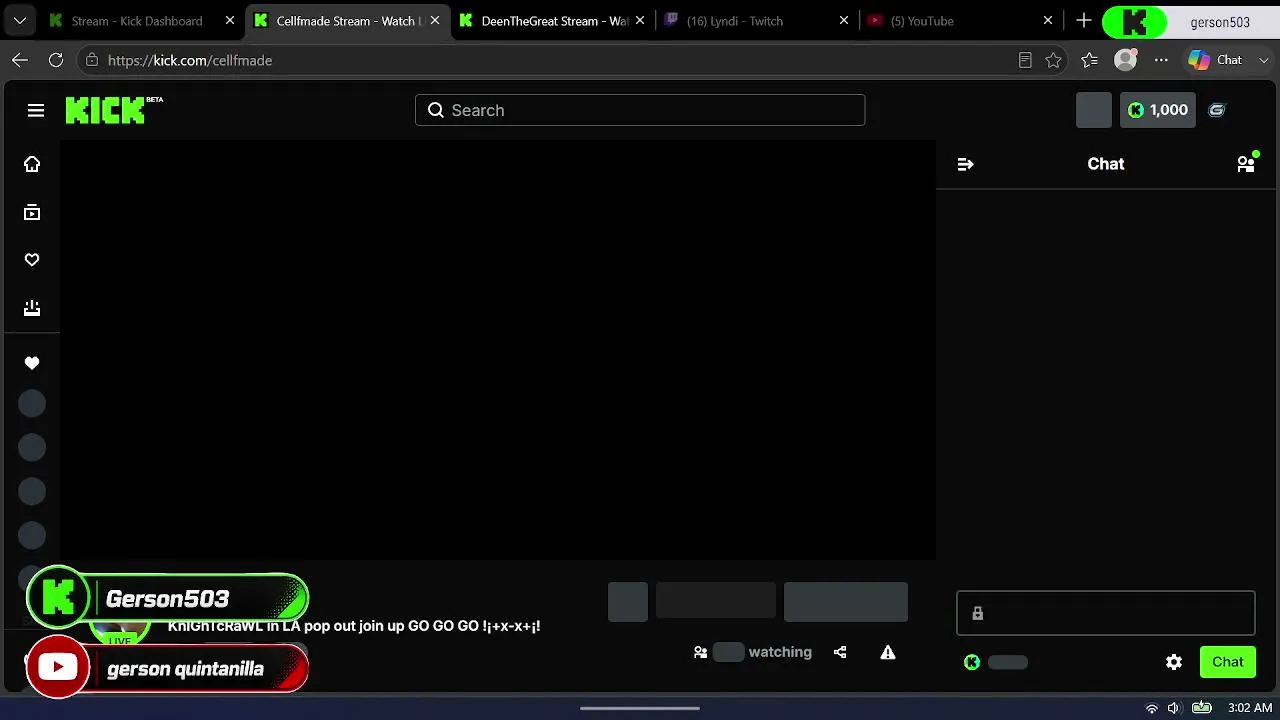Open the browser profile avatar
The image size is (1280, 720).
tap(1126, 60)
